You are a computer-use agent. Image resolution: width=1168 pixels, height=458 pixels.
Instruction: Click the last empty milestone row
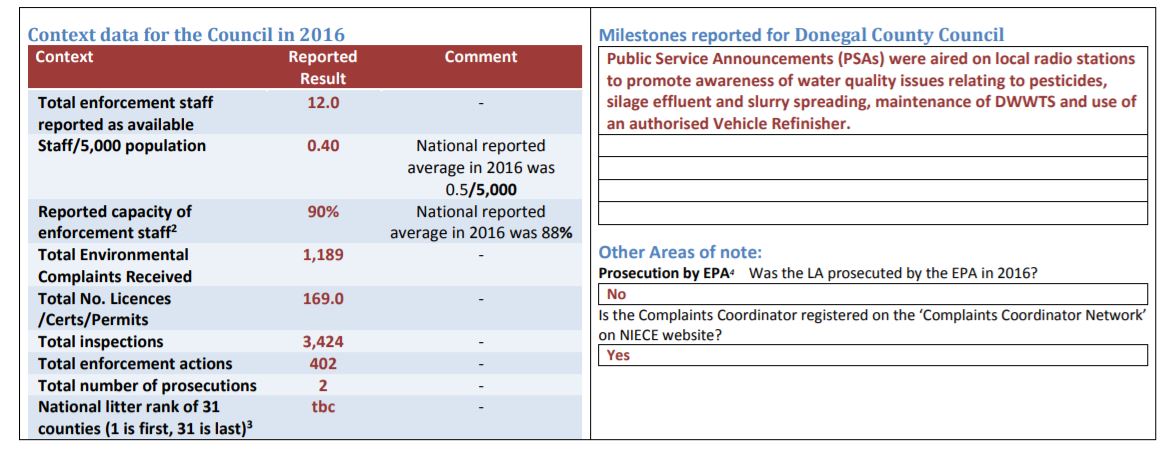tap(872, 213)
